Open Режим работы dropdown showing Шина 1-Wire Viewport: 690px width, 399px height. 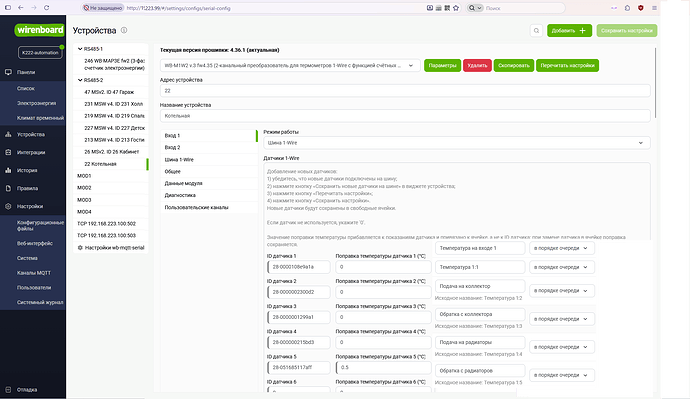click(x=457, y=143)
